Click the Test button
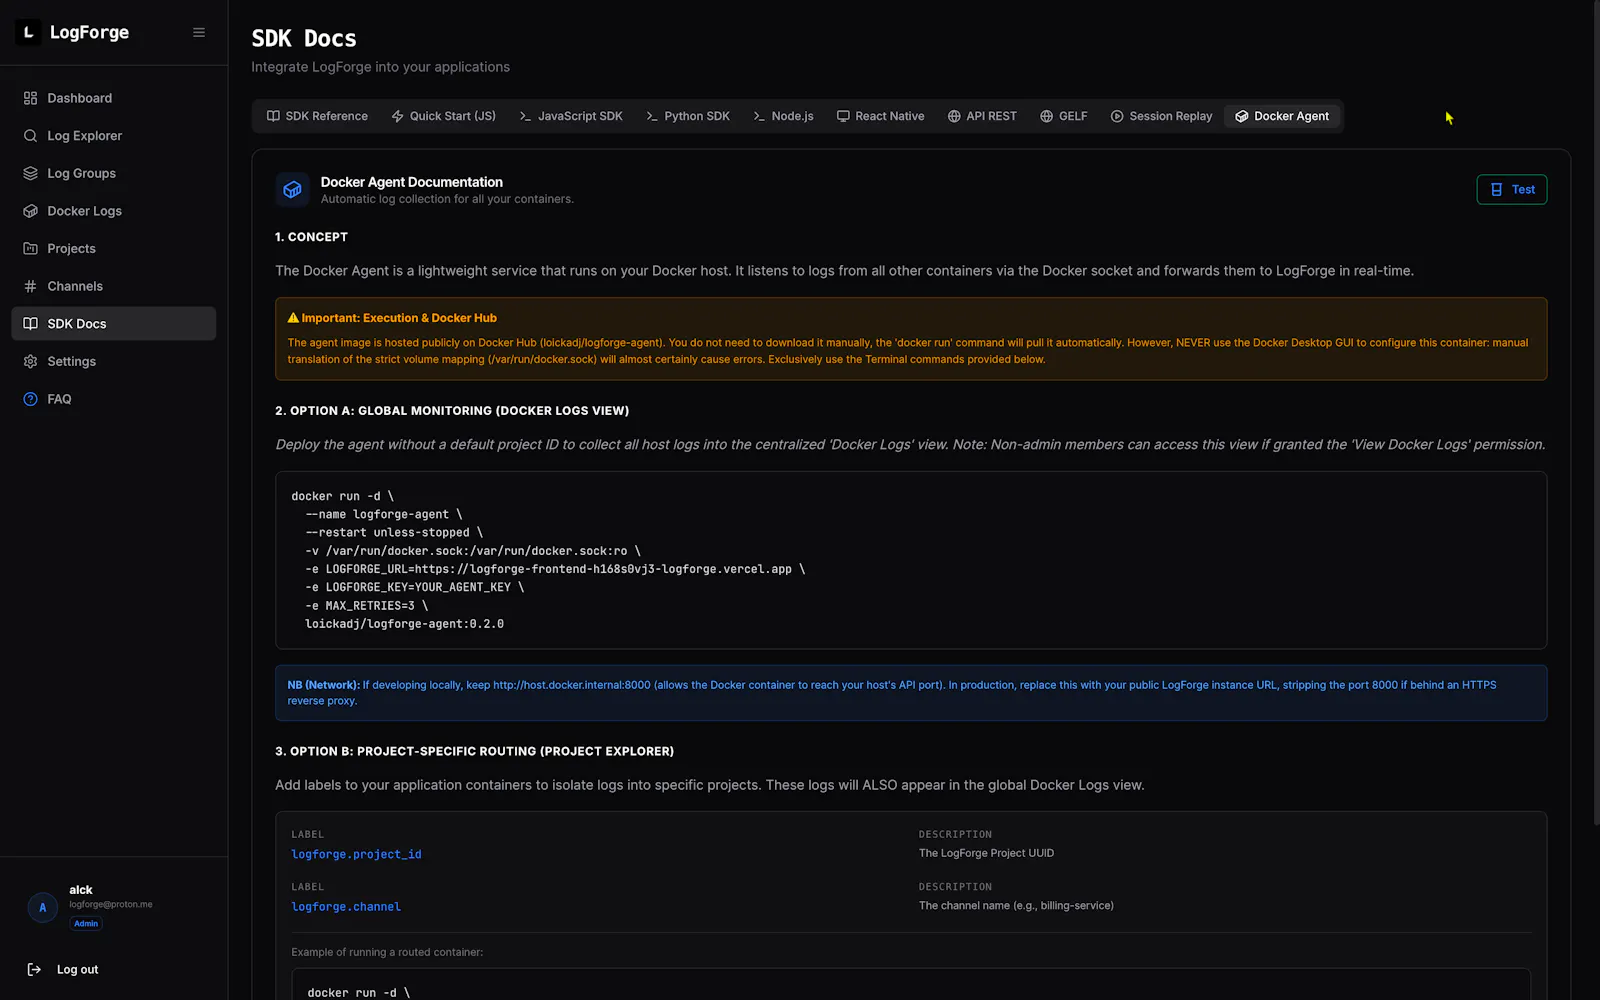The width and height of the screenshot is (1600, 1000). pyautogui.click(x=1512, y=189)
